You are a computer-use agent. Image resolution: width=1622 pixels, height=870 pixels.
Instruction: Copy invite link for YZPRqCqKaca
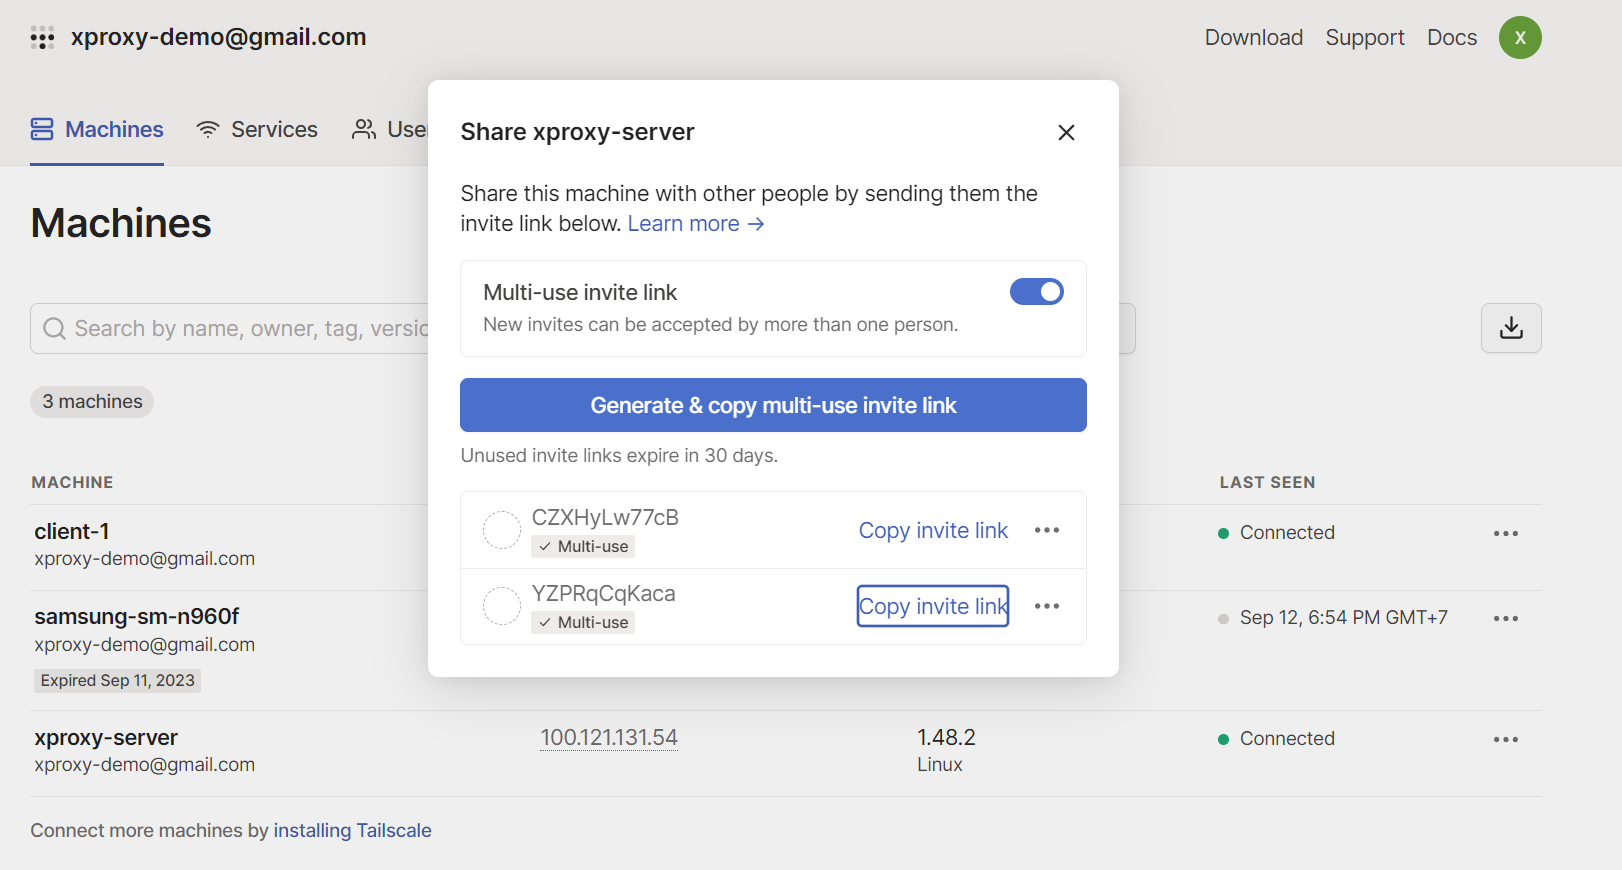click(x=933, y=606)
